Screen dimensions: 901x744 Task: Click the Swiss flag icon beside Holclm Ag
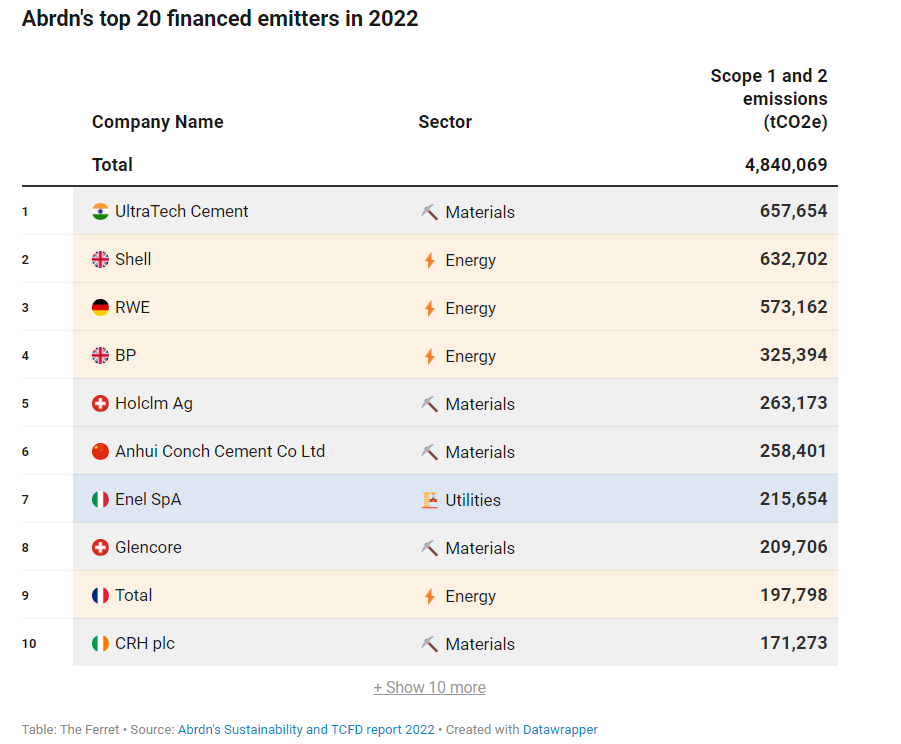coord(100,403)
